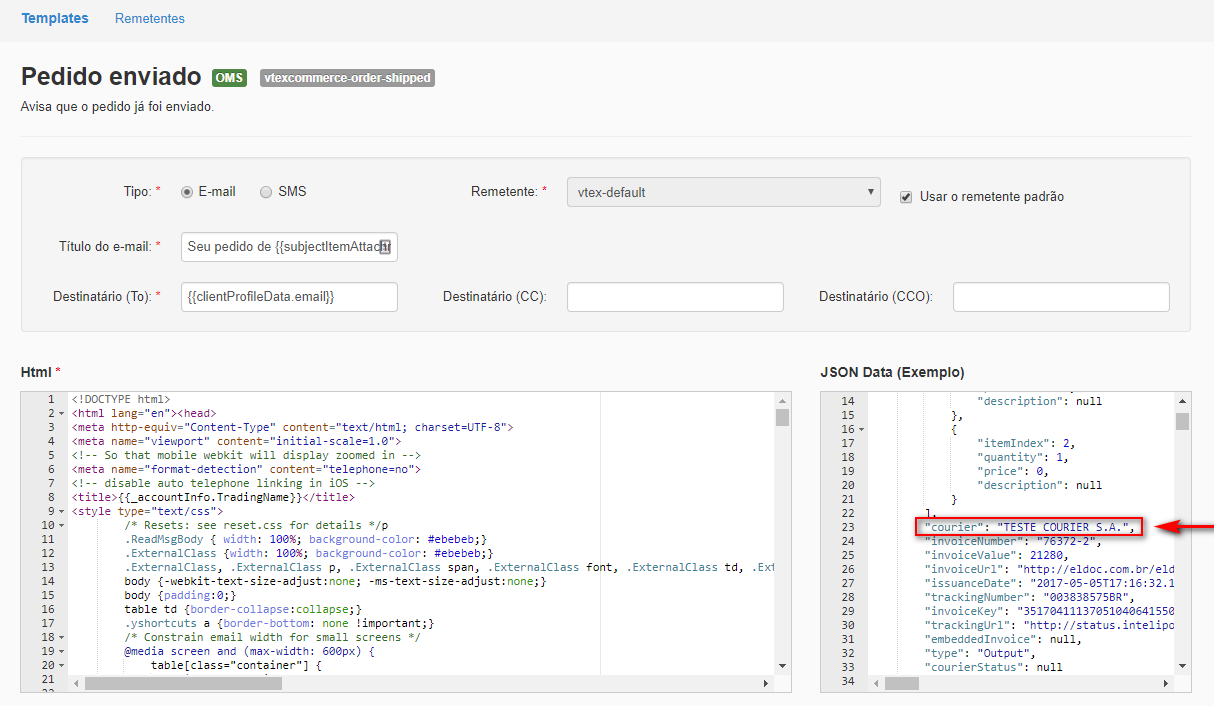Collapse the comment fold at line 18
The image size is (1214, 706).
(x=62, y=636)
